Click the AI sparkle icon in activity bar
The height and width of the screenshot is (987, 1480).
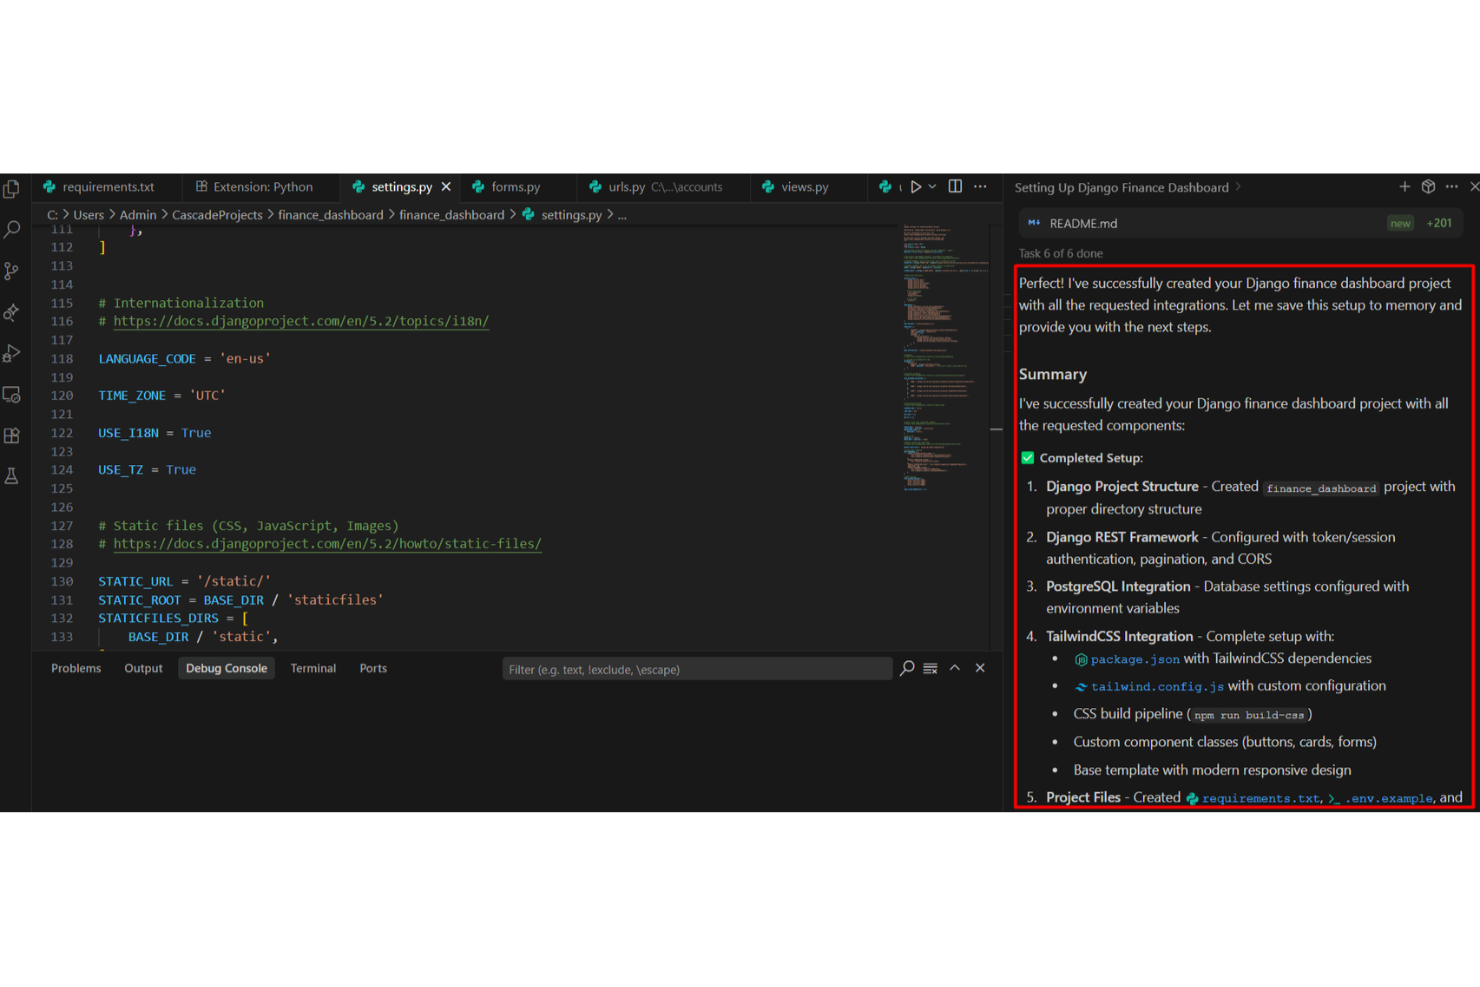click(x=12, y=312)
